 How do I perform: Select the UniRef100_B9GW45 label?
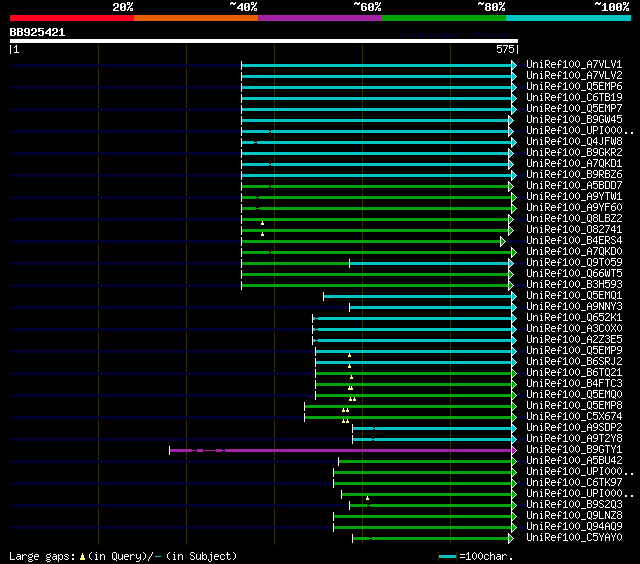(x=574, y=120)
